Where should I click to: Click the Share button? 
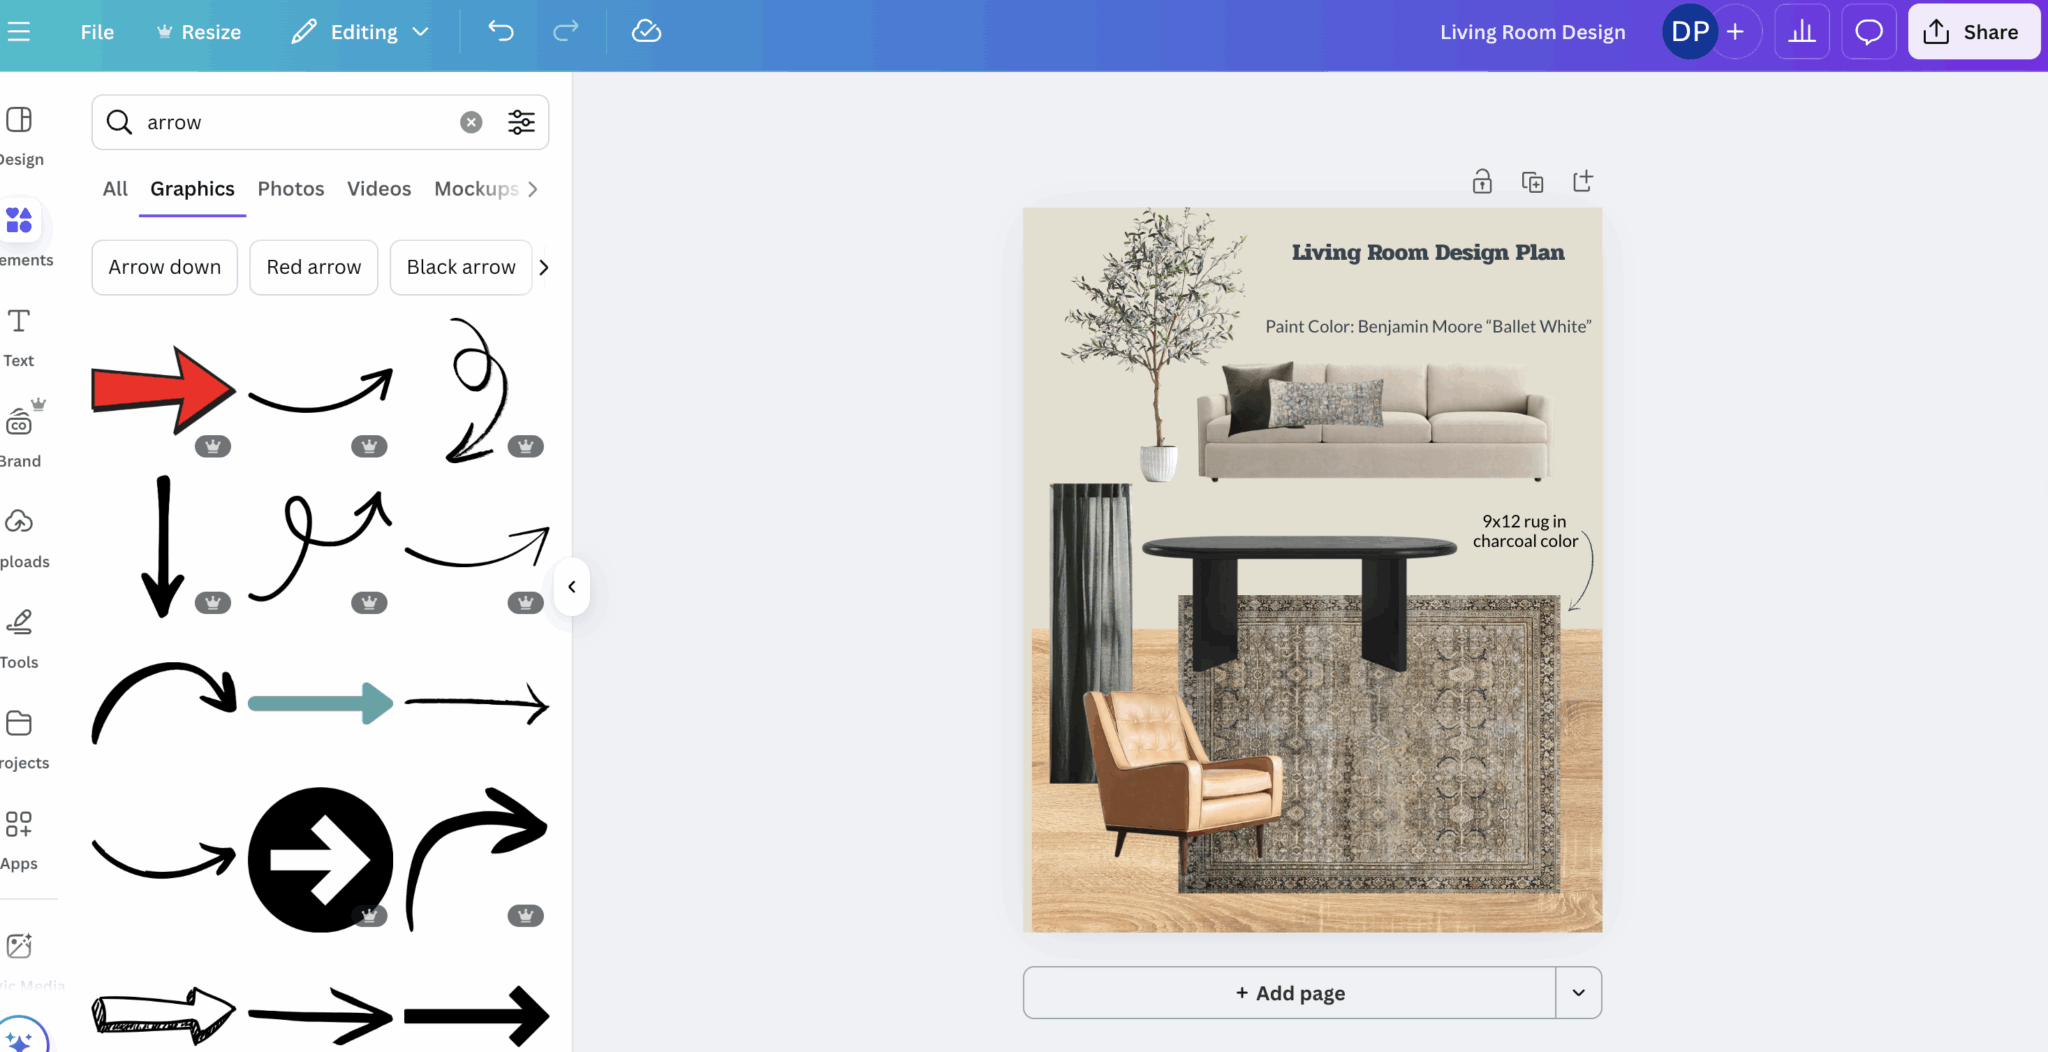point(1973,32)
